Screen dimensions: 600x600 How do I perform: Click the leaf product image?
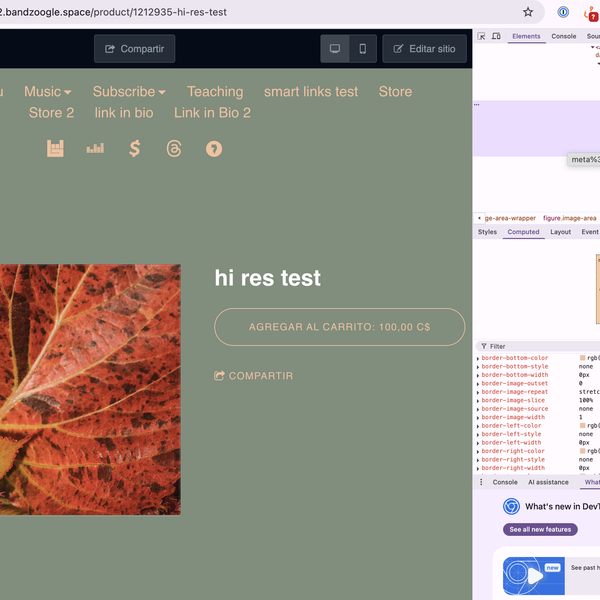click(x=90, y=390)
